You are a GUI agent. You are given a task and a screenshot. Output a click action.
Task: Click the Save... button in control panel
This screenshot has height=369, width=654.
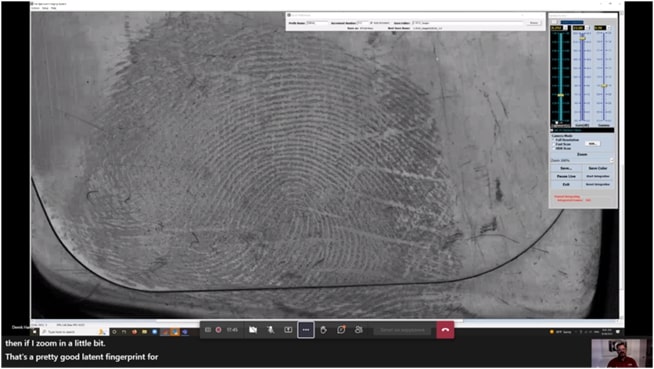566,168
